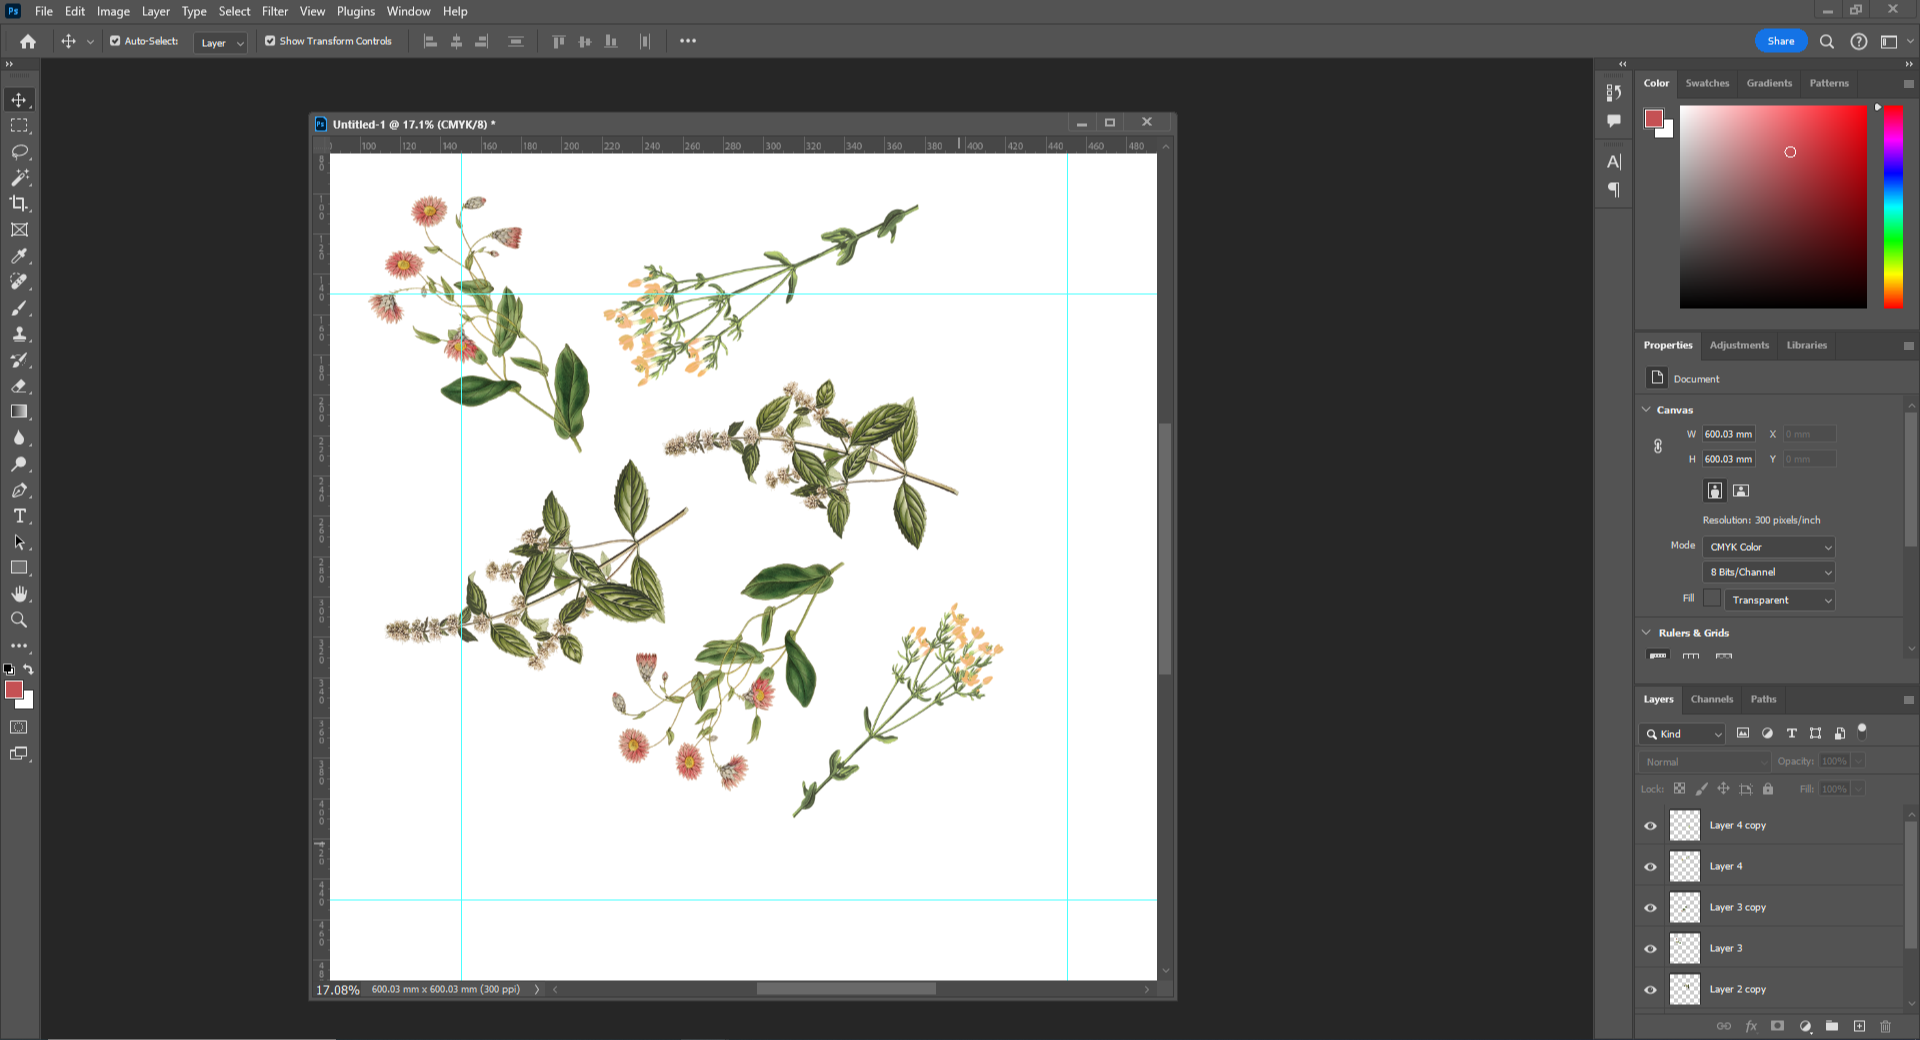Open the Kind layer filter dropdown
Image resolution: width=1920 pixels, height=1040 pixels.
click(x=1682, y=734)
